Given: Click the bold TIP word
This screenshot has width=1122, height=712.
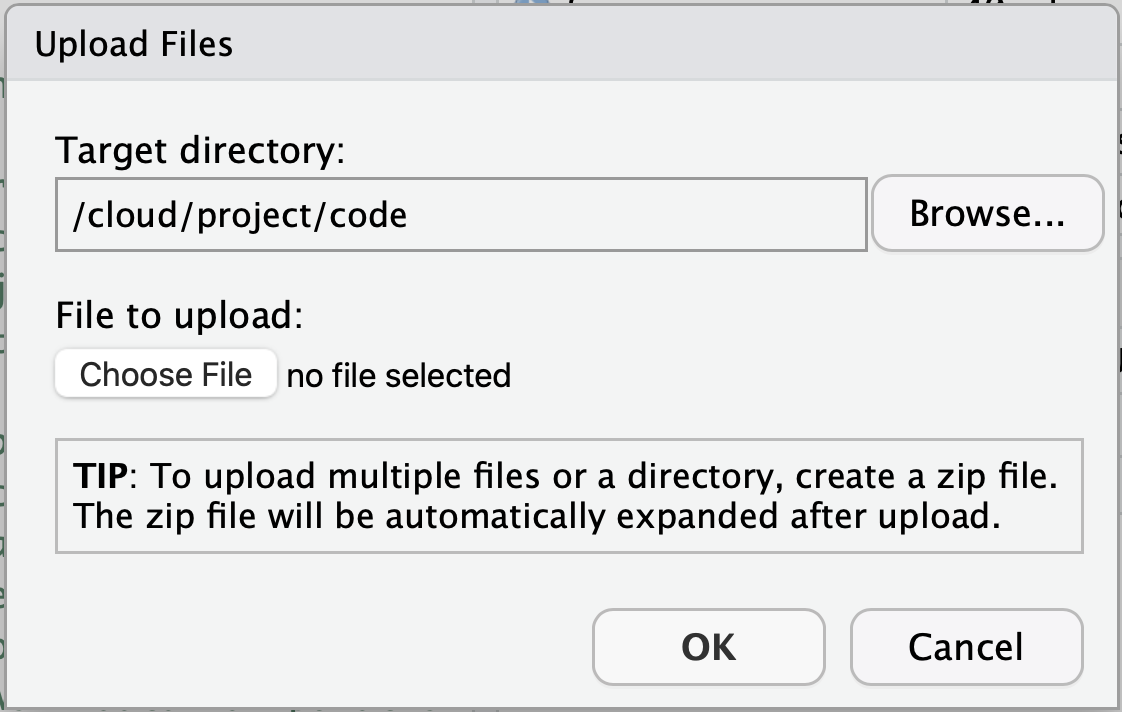Looking at the screenshot, I should tap(100, 476).
